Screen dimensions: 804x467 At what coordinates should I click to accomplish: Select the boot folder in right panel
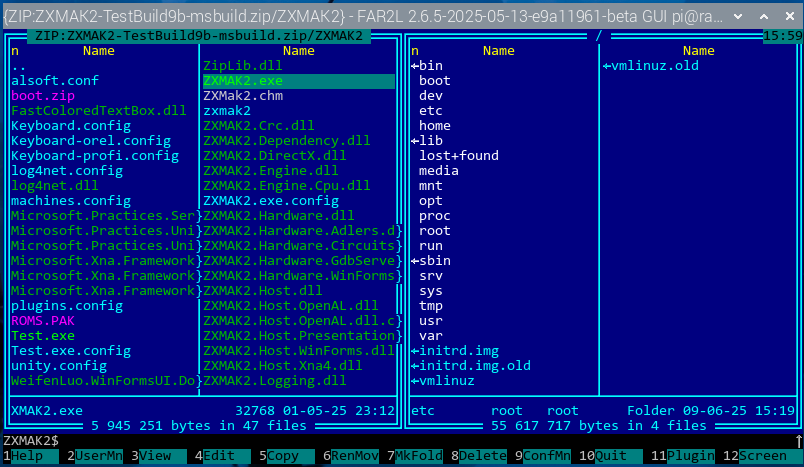click(435, 81)
